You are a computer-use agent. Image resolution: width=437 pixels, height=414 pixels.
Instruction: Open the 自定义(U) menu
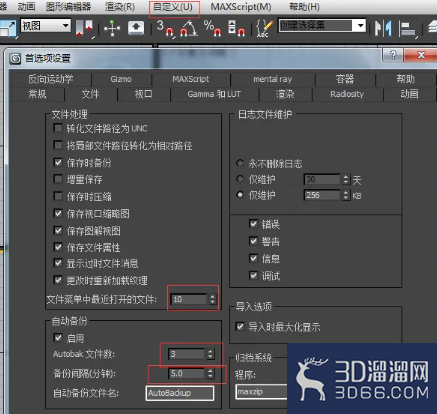[173, 7]
